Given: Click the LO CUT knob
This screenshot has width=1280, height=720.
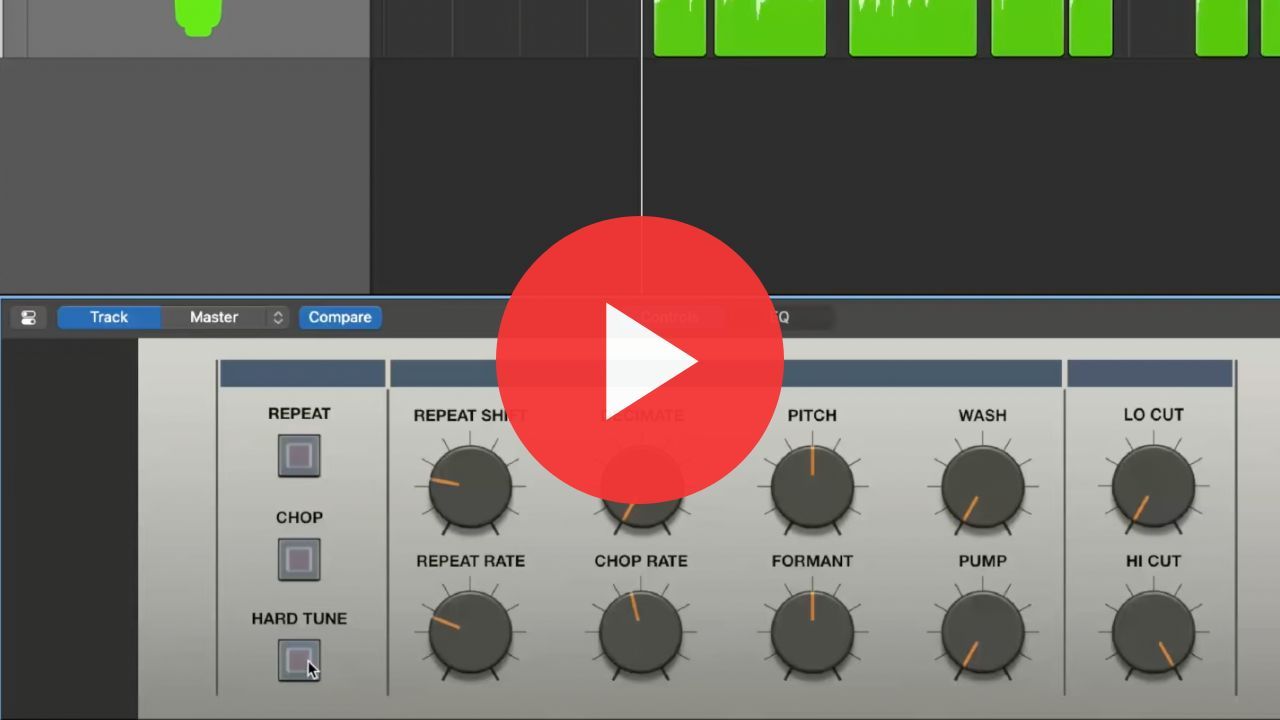Looking at the screenshot, I should click(x=1153, y=487).
